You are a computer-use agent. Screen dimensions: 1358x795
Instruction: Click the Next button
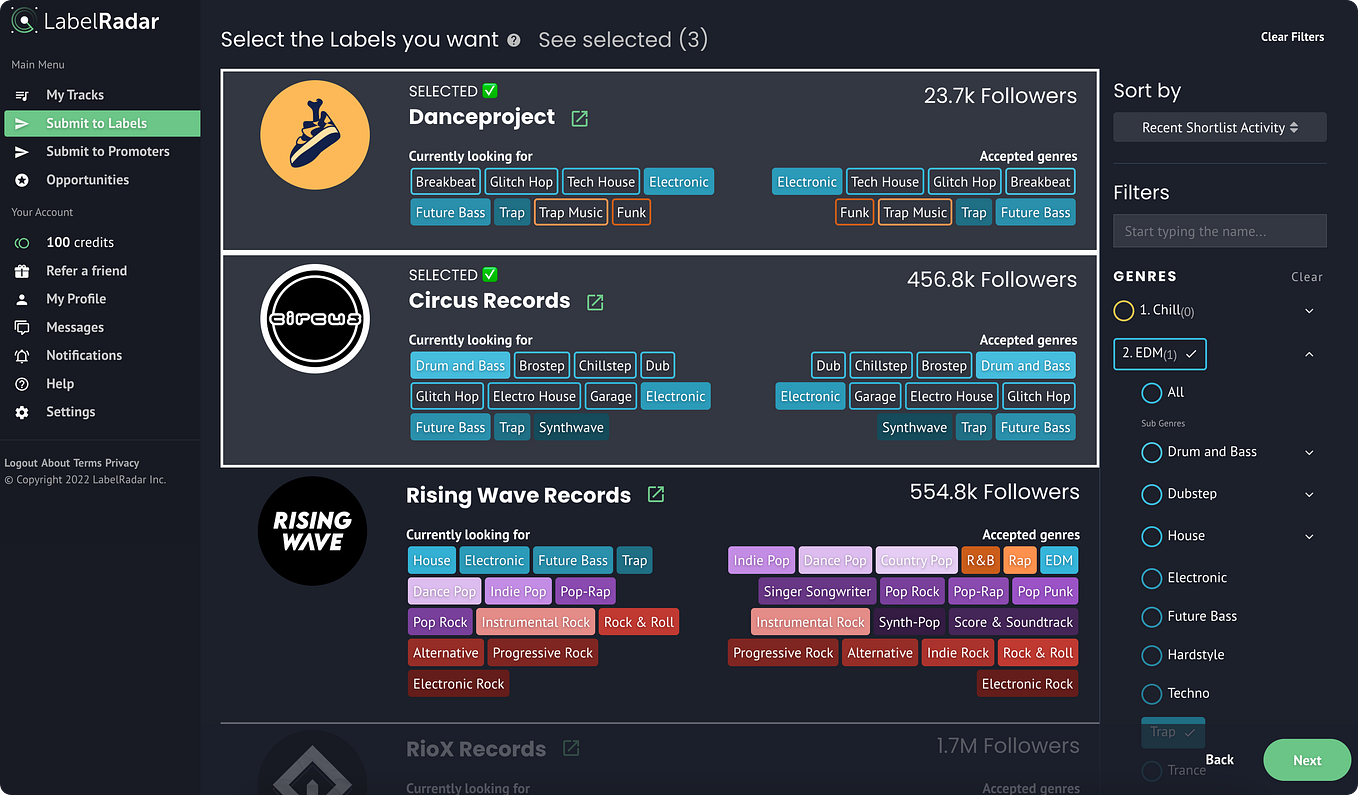1306,760
